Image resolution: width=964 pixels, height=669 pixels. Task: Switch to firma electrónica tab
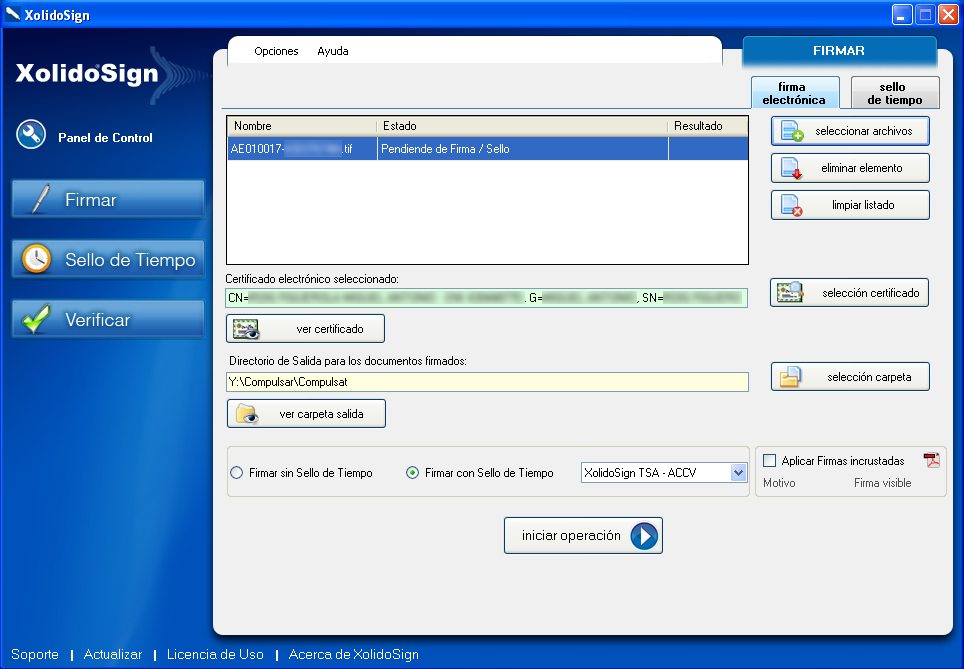tap(796, 93)
